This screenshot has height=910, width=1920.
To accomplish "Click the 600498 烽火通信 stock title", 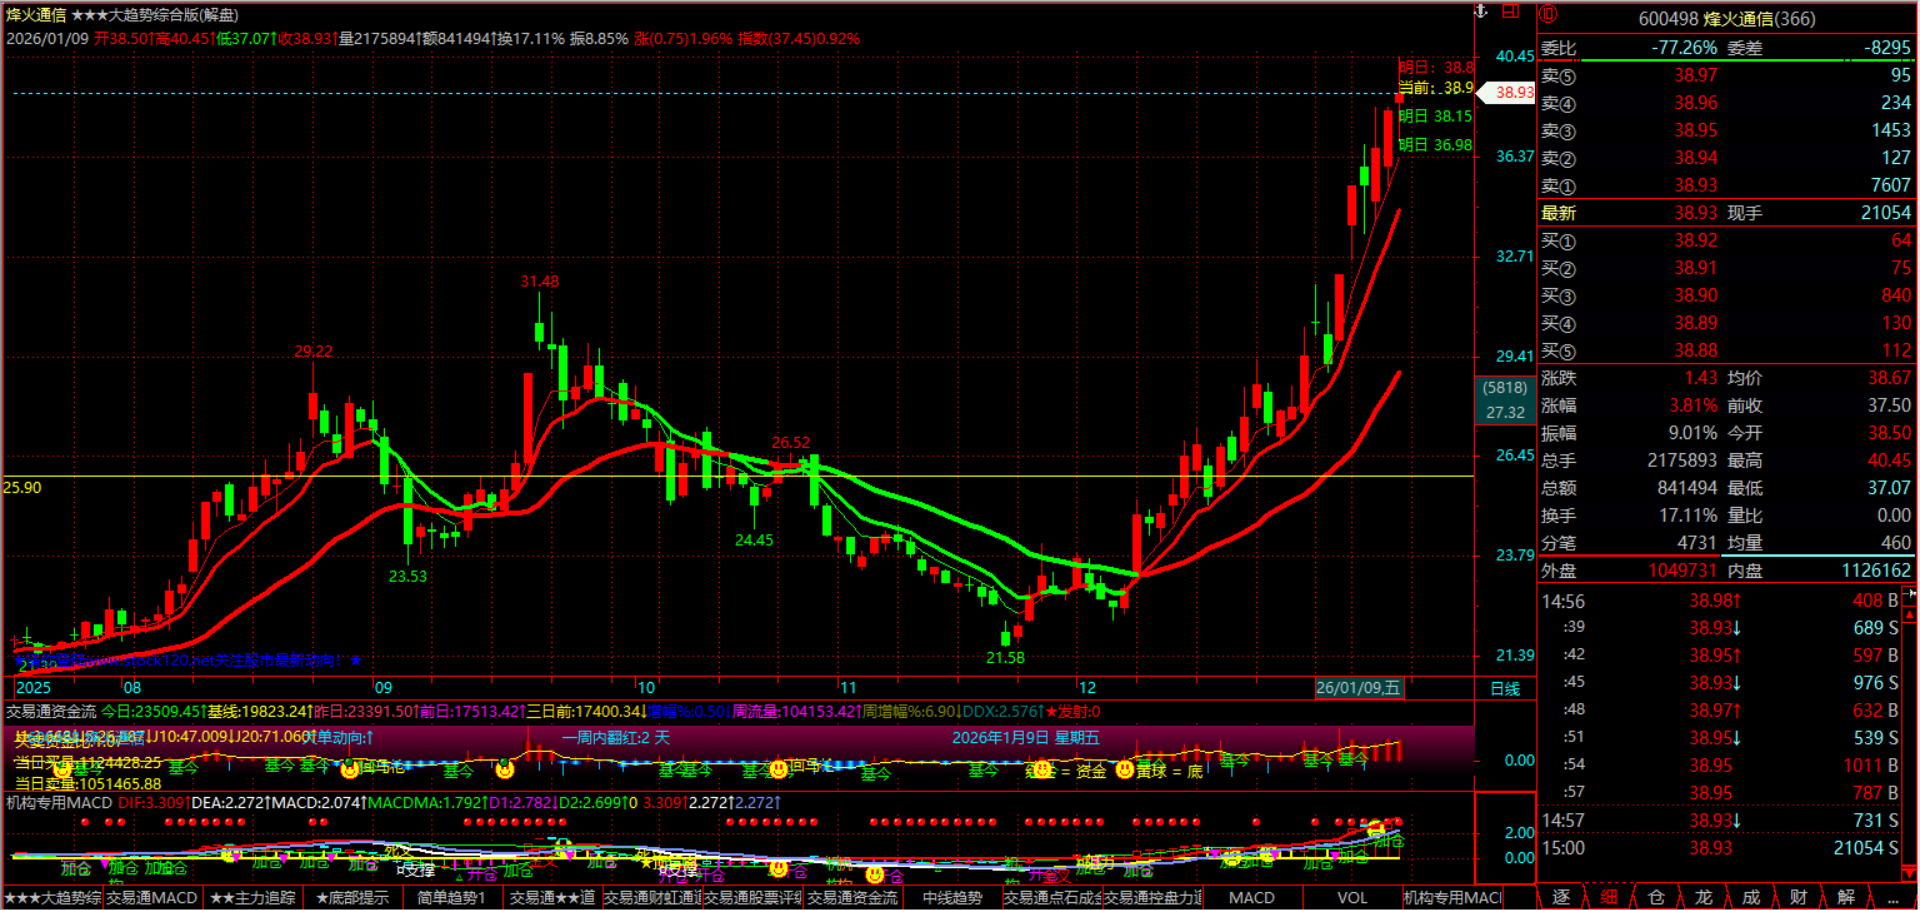I will coord(1726,19).
